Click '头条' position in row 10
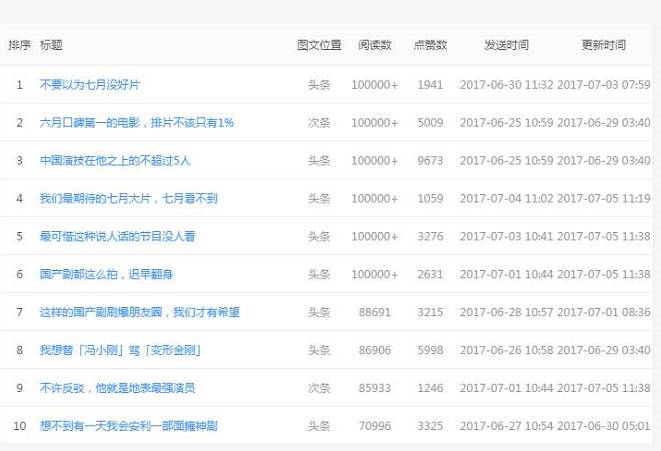Viewport: 661px width, 451px height. tap(319, 426)
